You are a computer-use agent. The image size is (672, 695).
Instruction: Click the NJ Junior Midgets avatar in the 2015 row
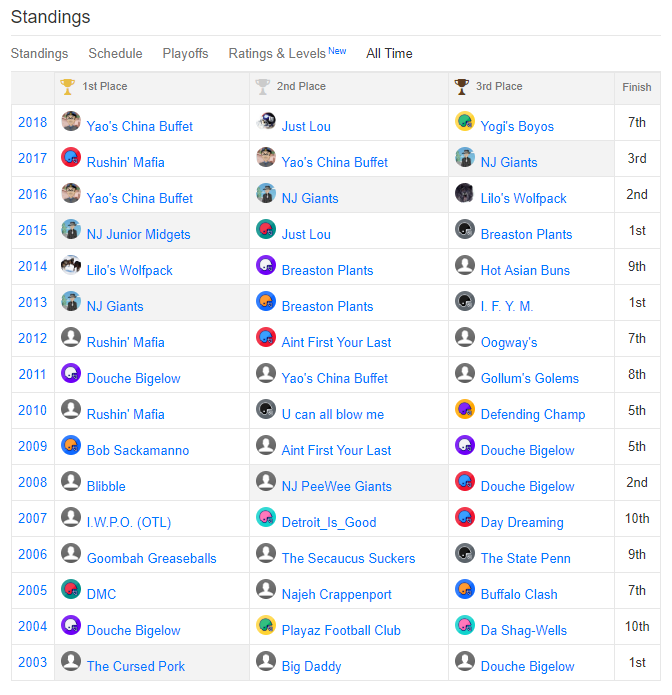pos(71,229)
